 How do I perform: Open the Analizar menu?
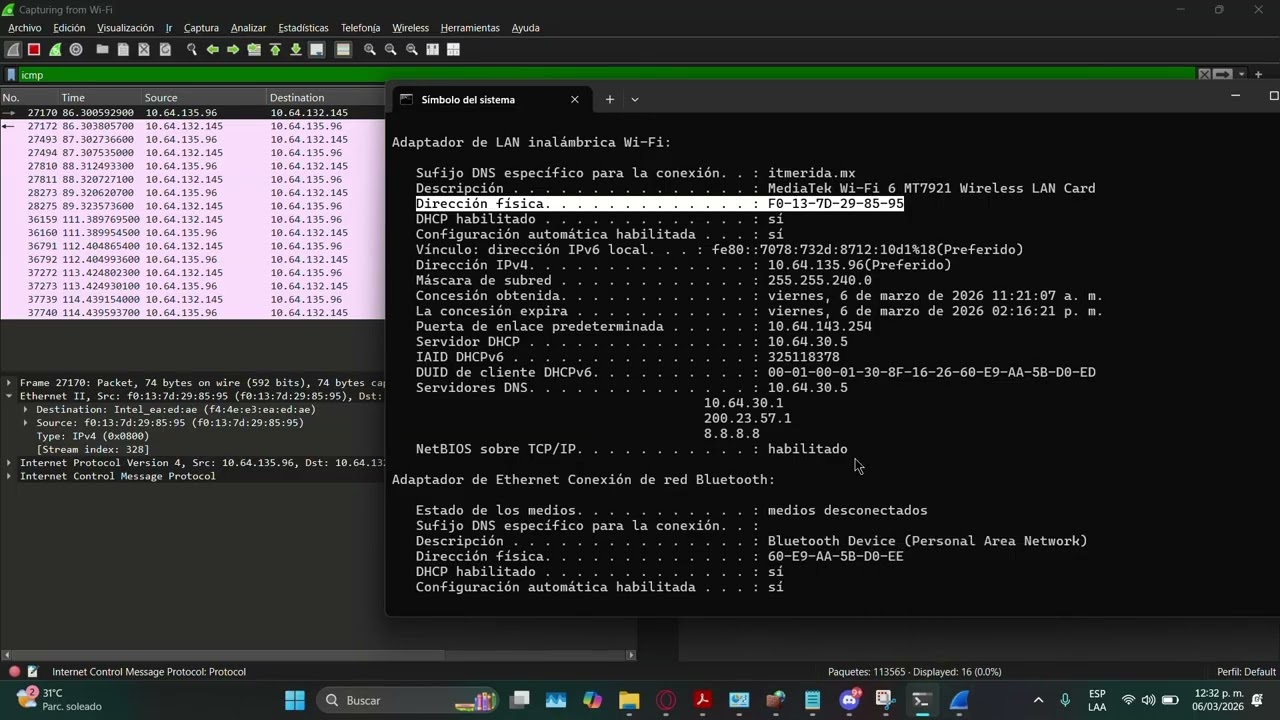coord(248,28)
